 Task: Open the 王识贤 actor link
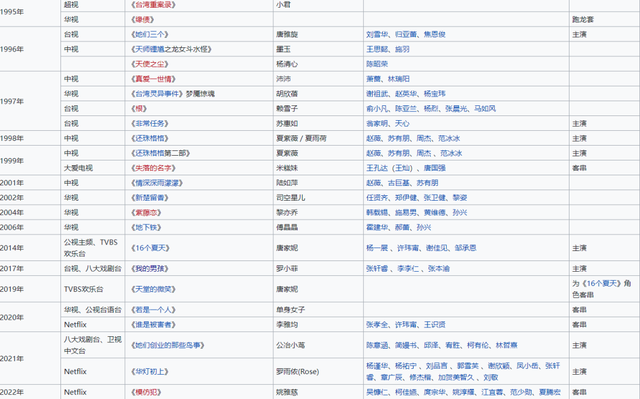pos(434,325)
